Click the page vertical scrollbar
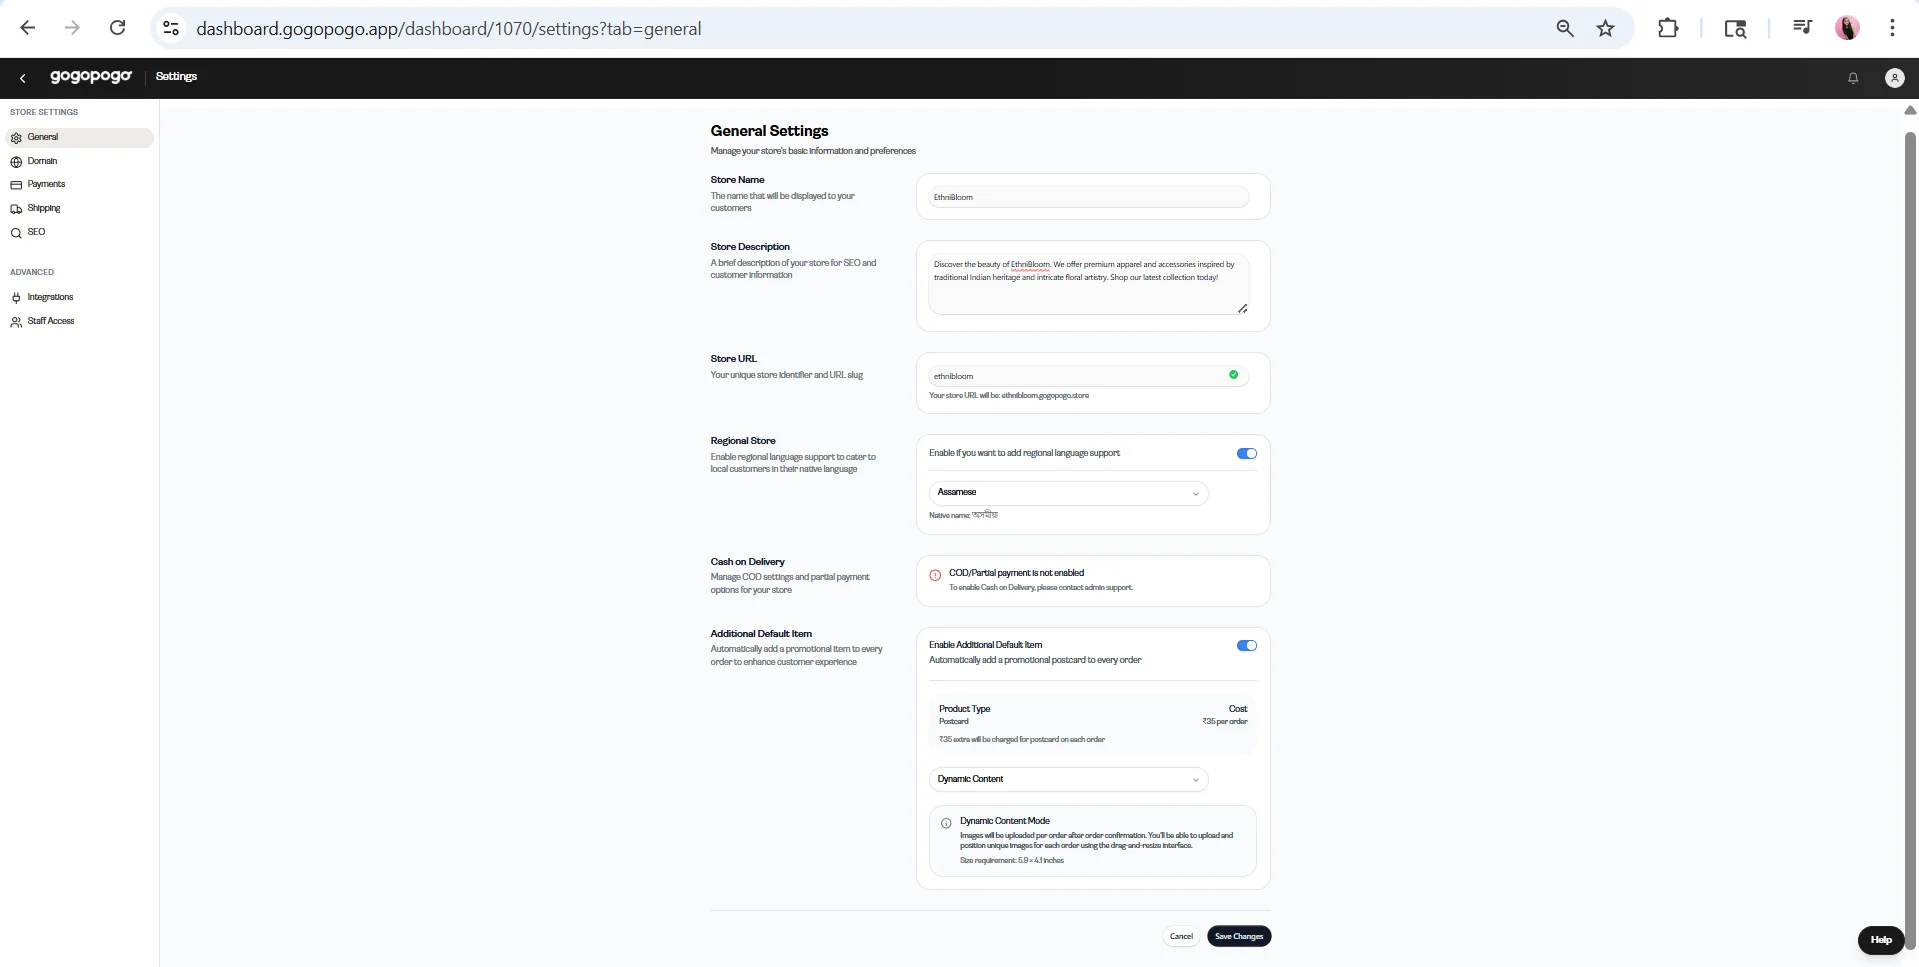Screen dimensions: 1919x967 coord(1910,540)
